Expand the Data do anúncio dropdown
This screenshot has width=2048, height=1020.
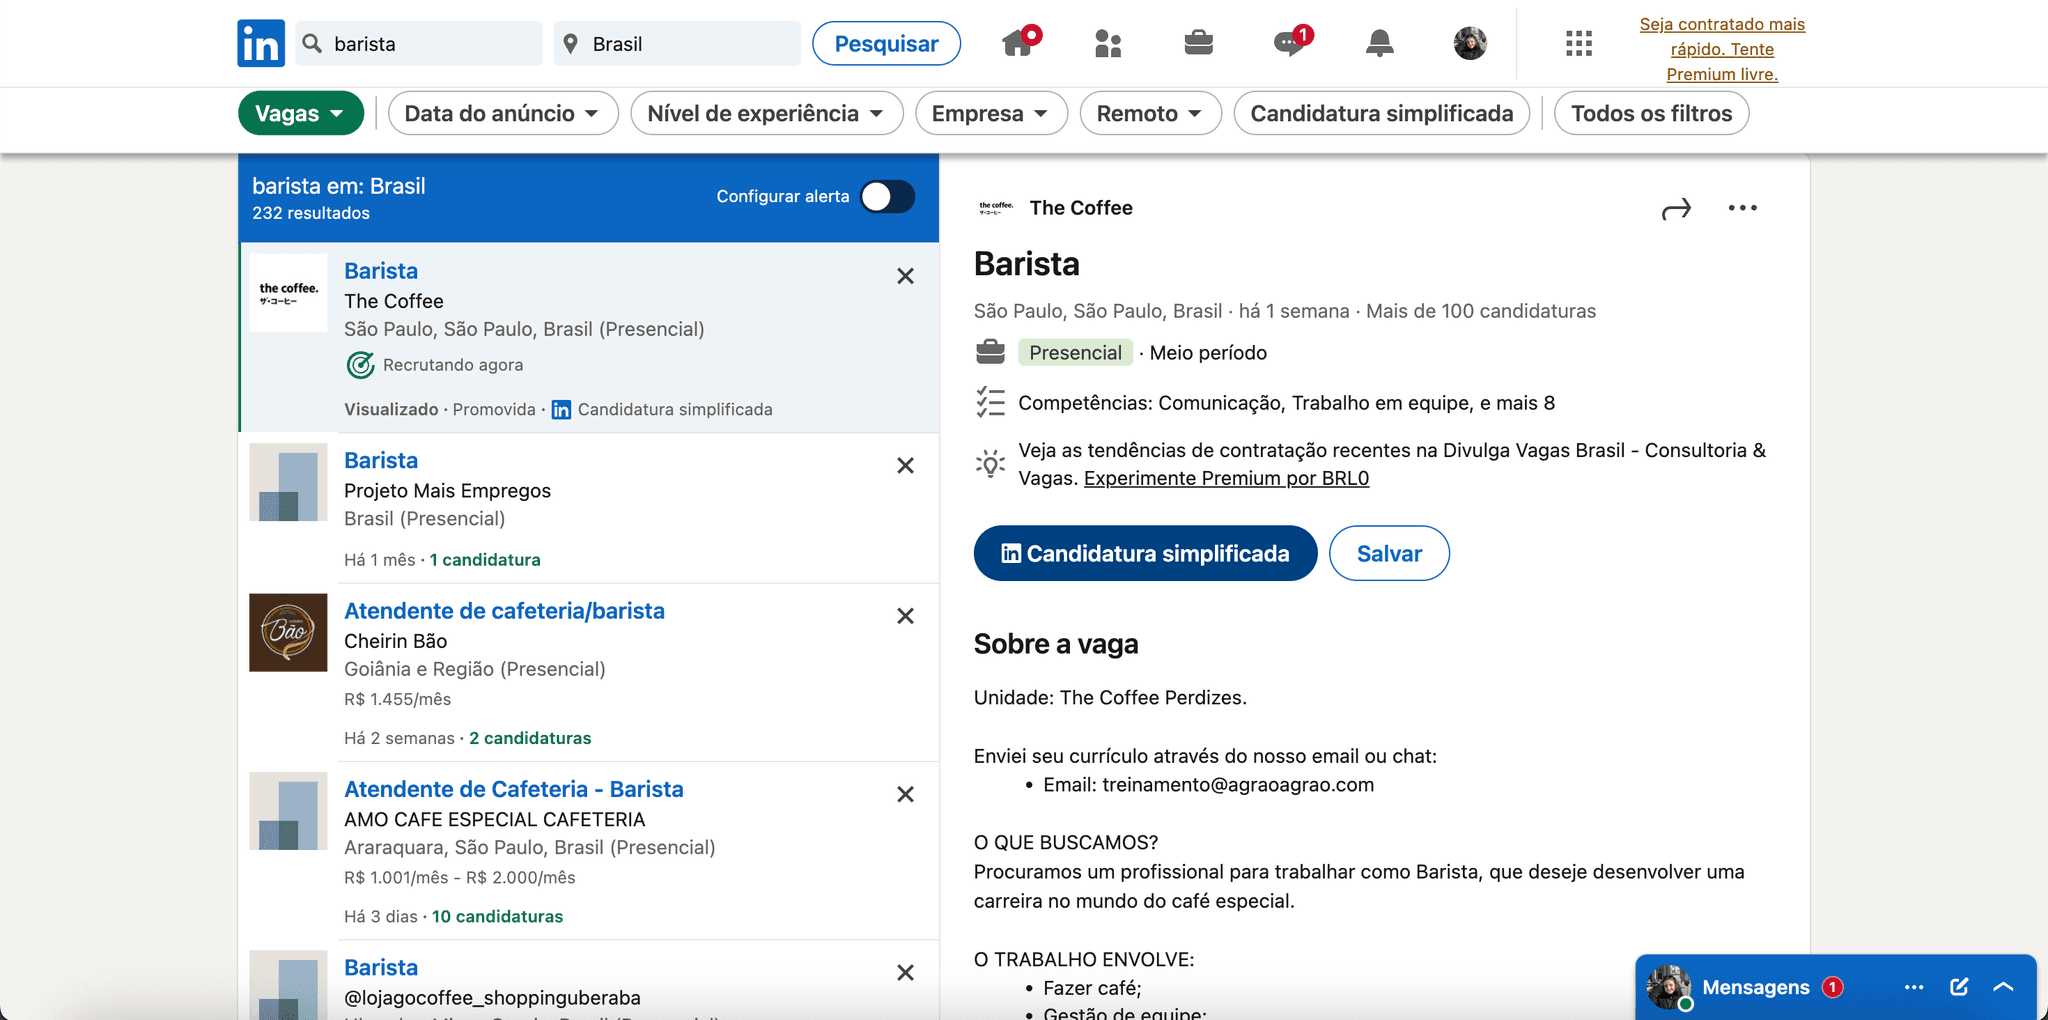click(x=502, y=113)
